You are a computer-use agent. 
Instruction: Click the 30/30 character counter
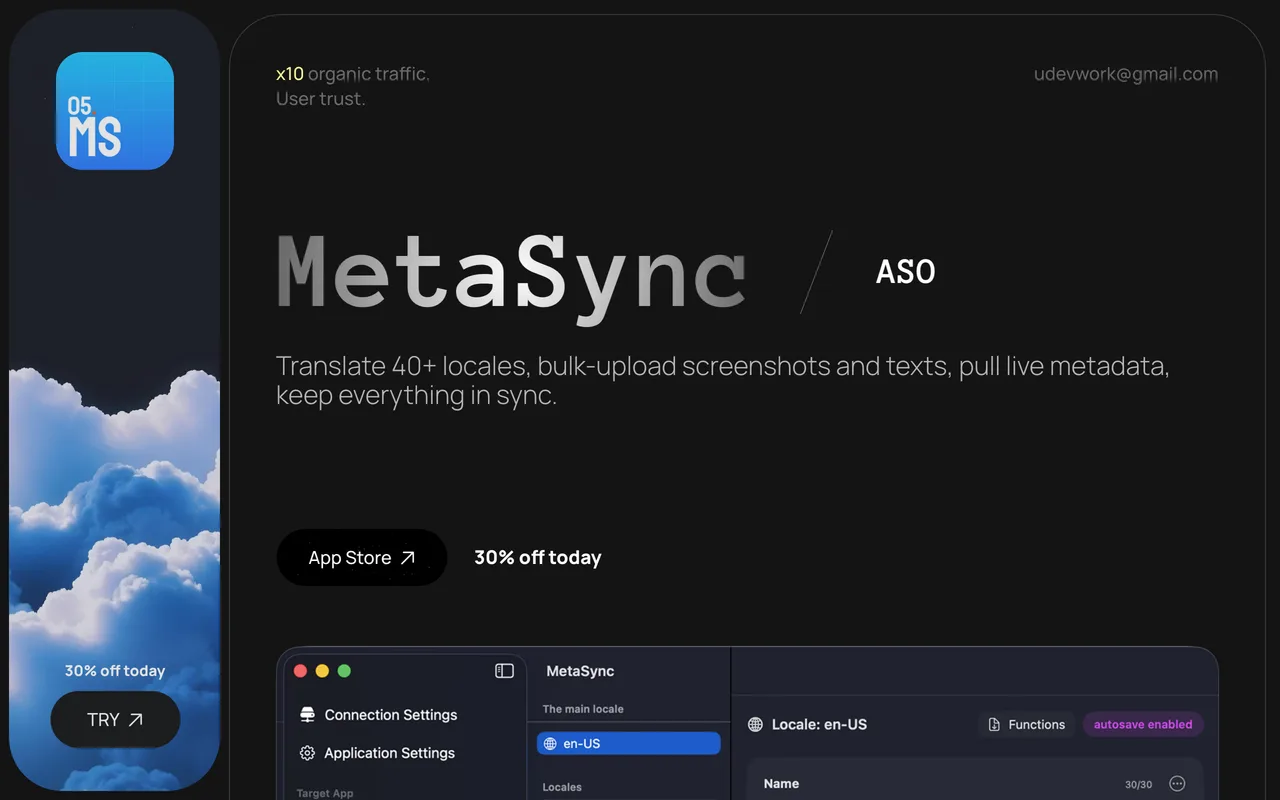point(1139,785)
